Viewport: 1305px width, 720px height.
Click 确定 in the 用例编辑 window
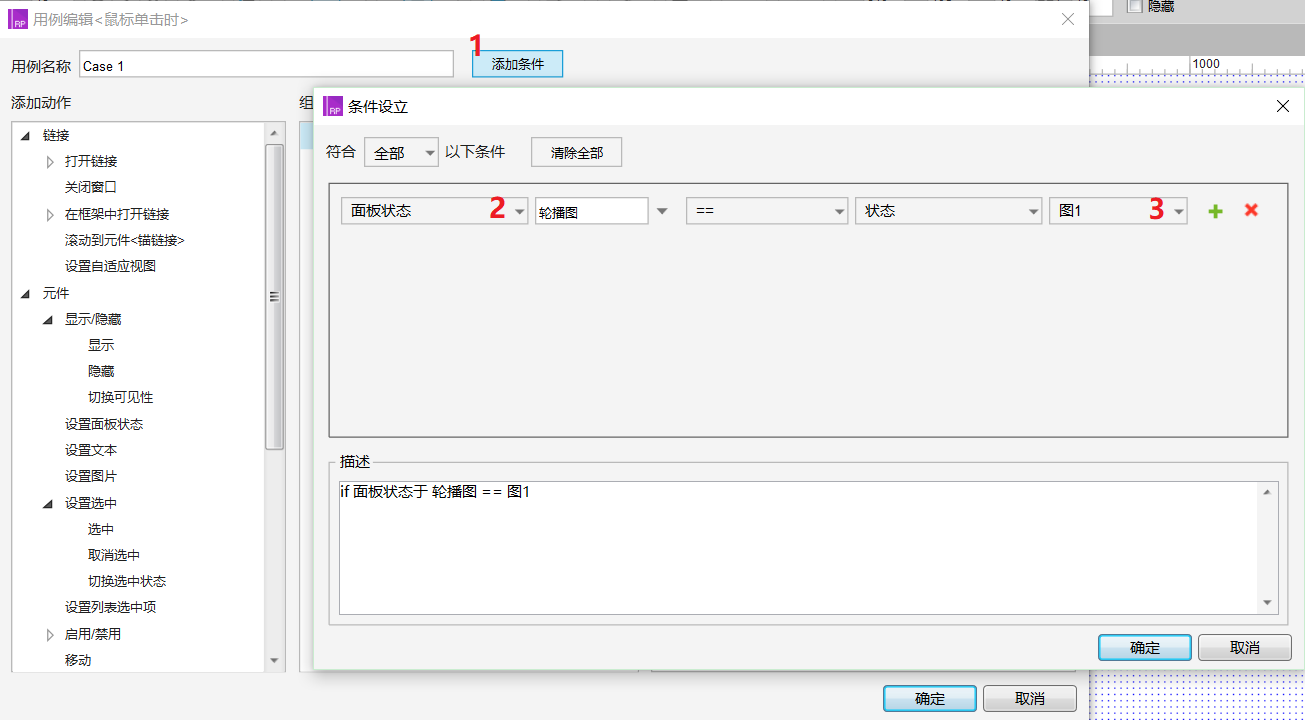click(930, 698)
